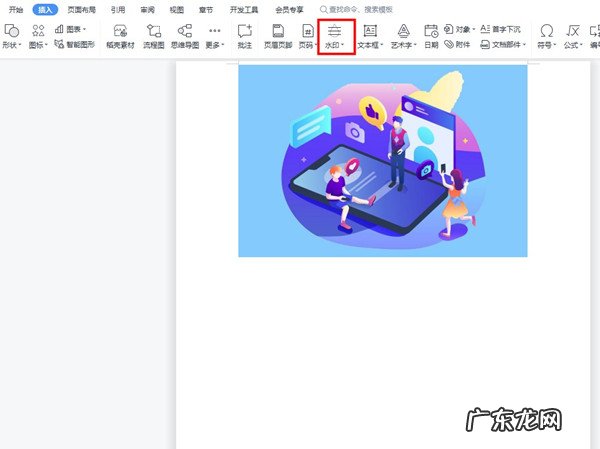The height and width of the screenshot is (449, 600).
Task: Click the 流程图 flowchart icon
Action: pyautogui.click(x=153, y=37)
